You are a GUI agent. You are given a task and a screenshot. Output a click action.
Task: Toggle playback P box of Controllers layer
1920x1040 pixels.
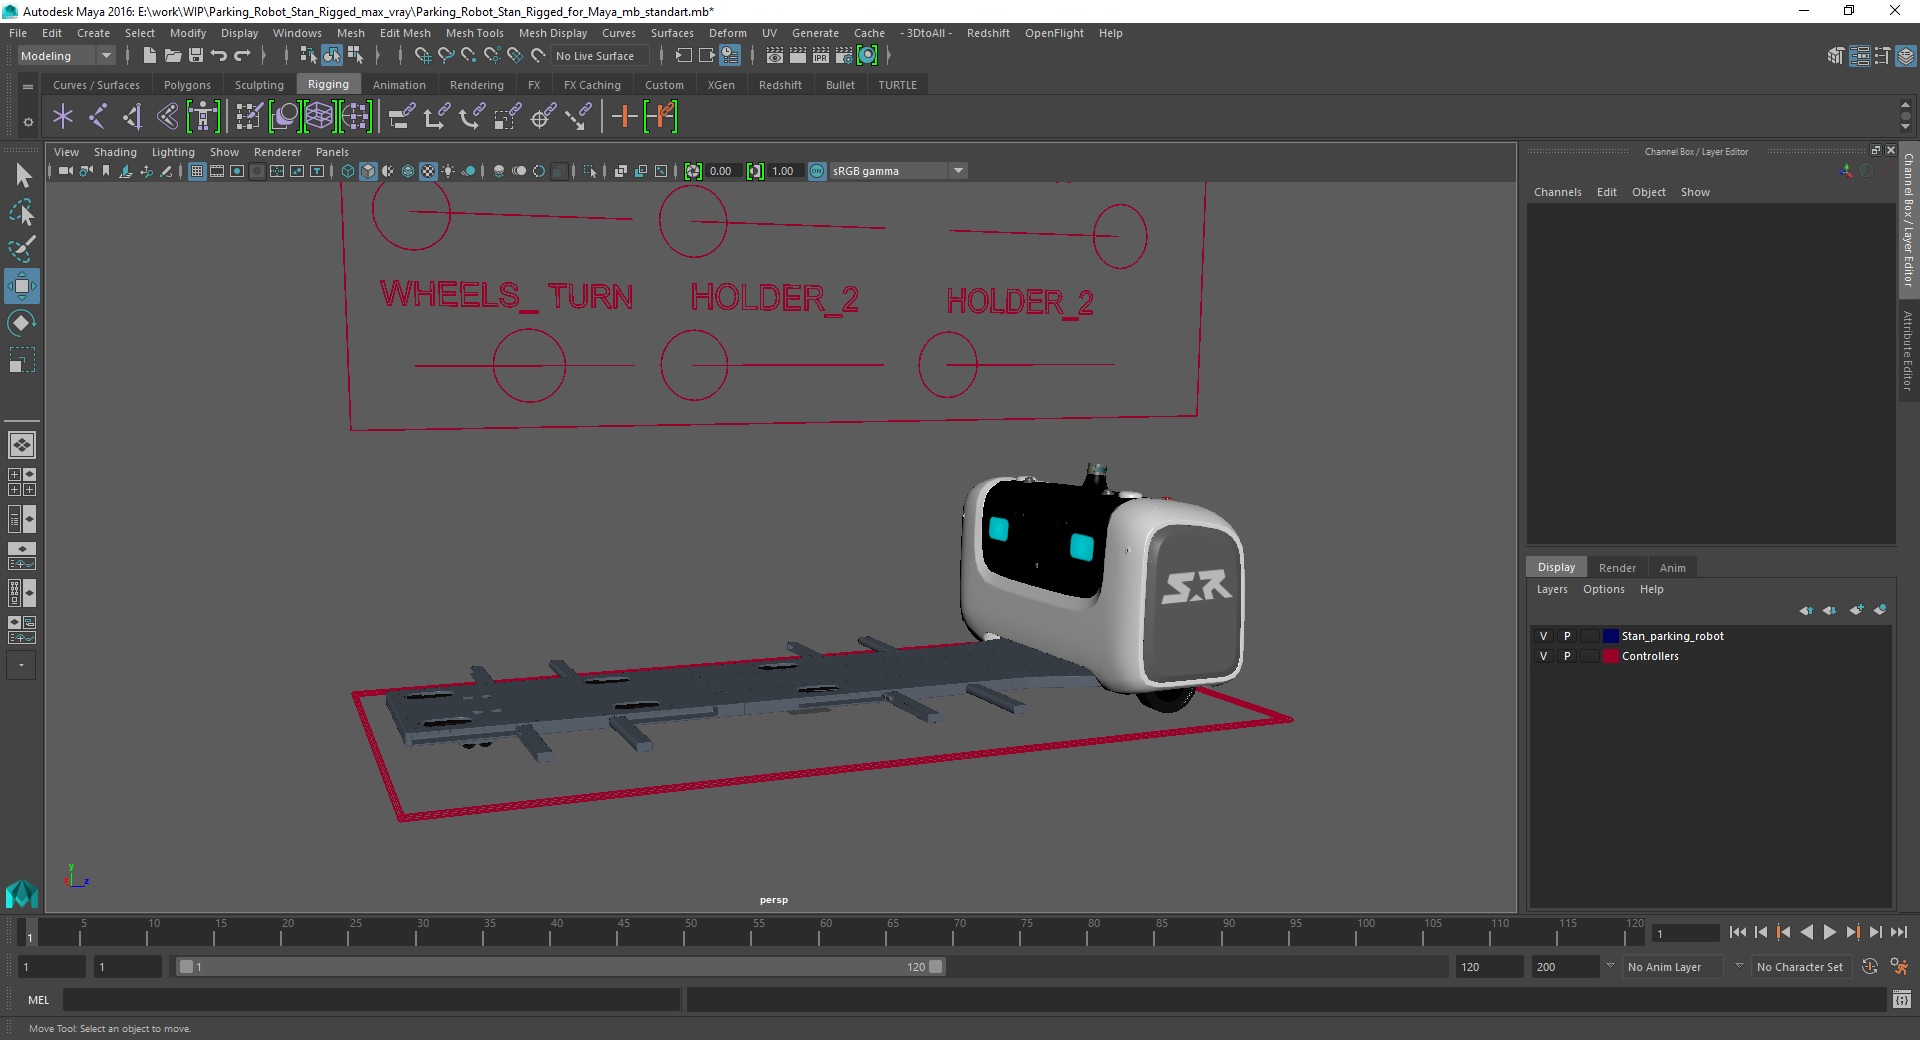pos(1567,656)
